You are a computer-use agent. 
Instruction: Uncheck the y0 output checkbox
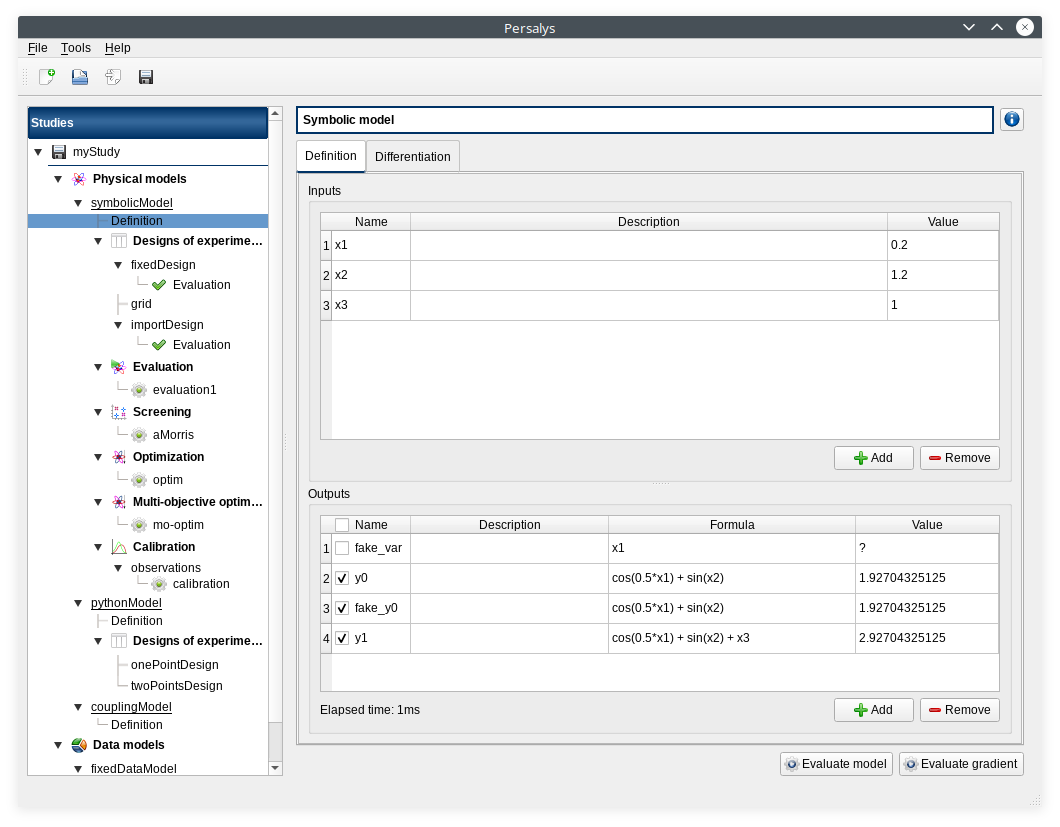(x=342, y=578)
